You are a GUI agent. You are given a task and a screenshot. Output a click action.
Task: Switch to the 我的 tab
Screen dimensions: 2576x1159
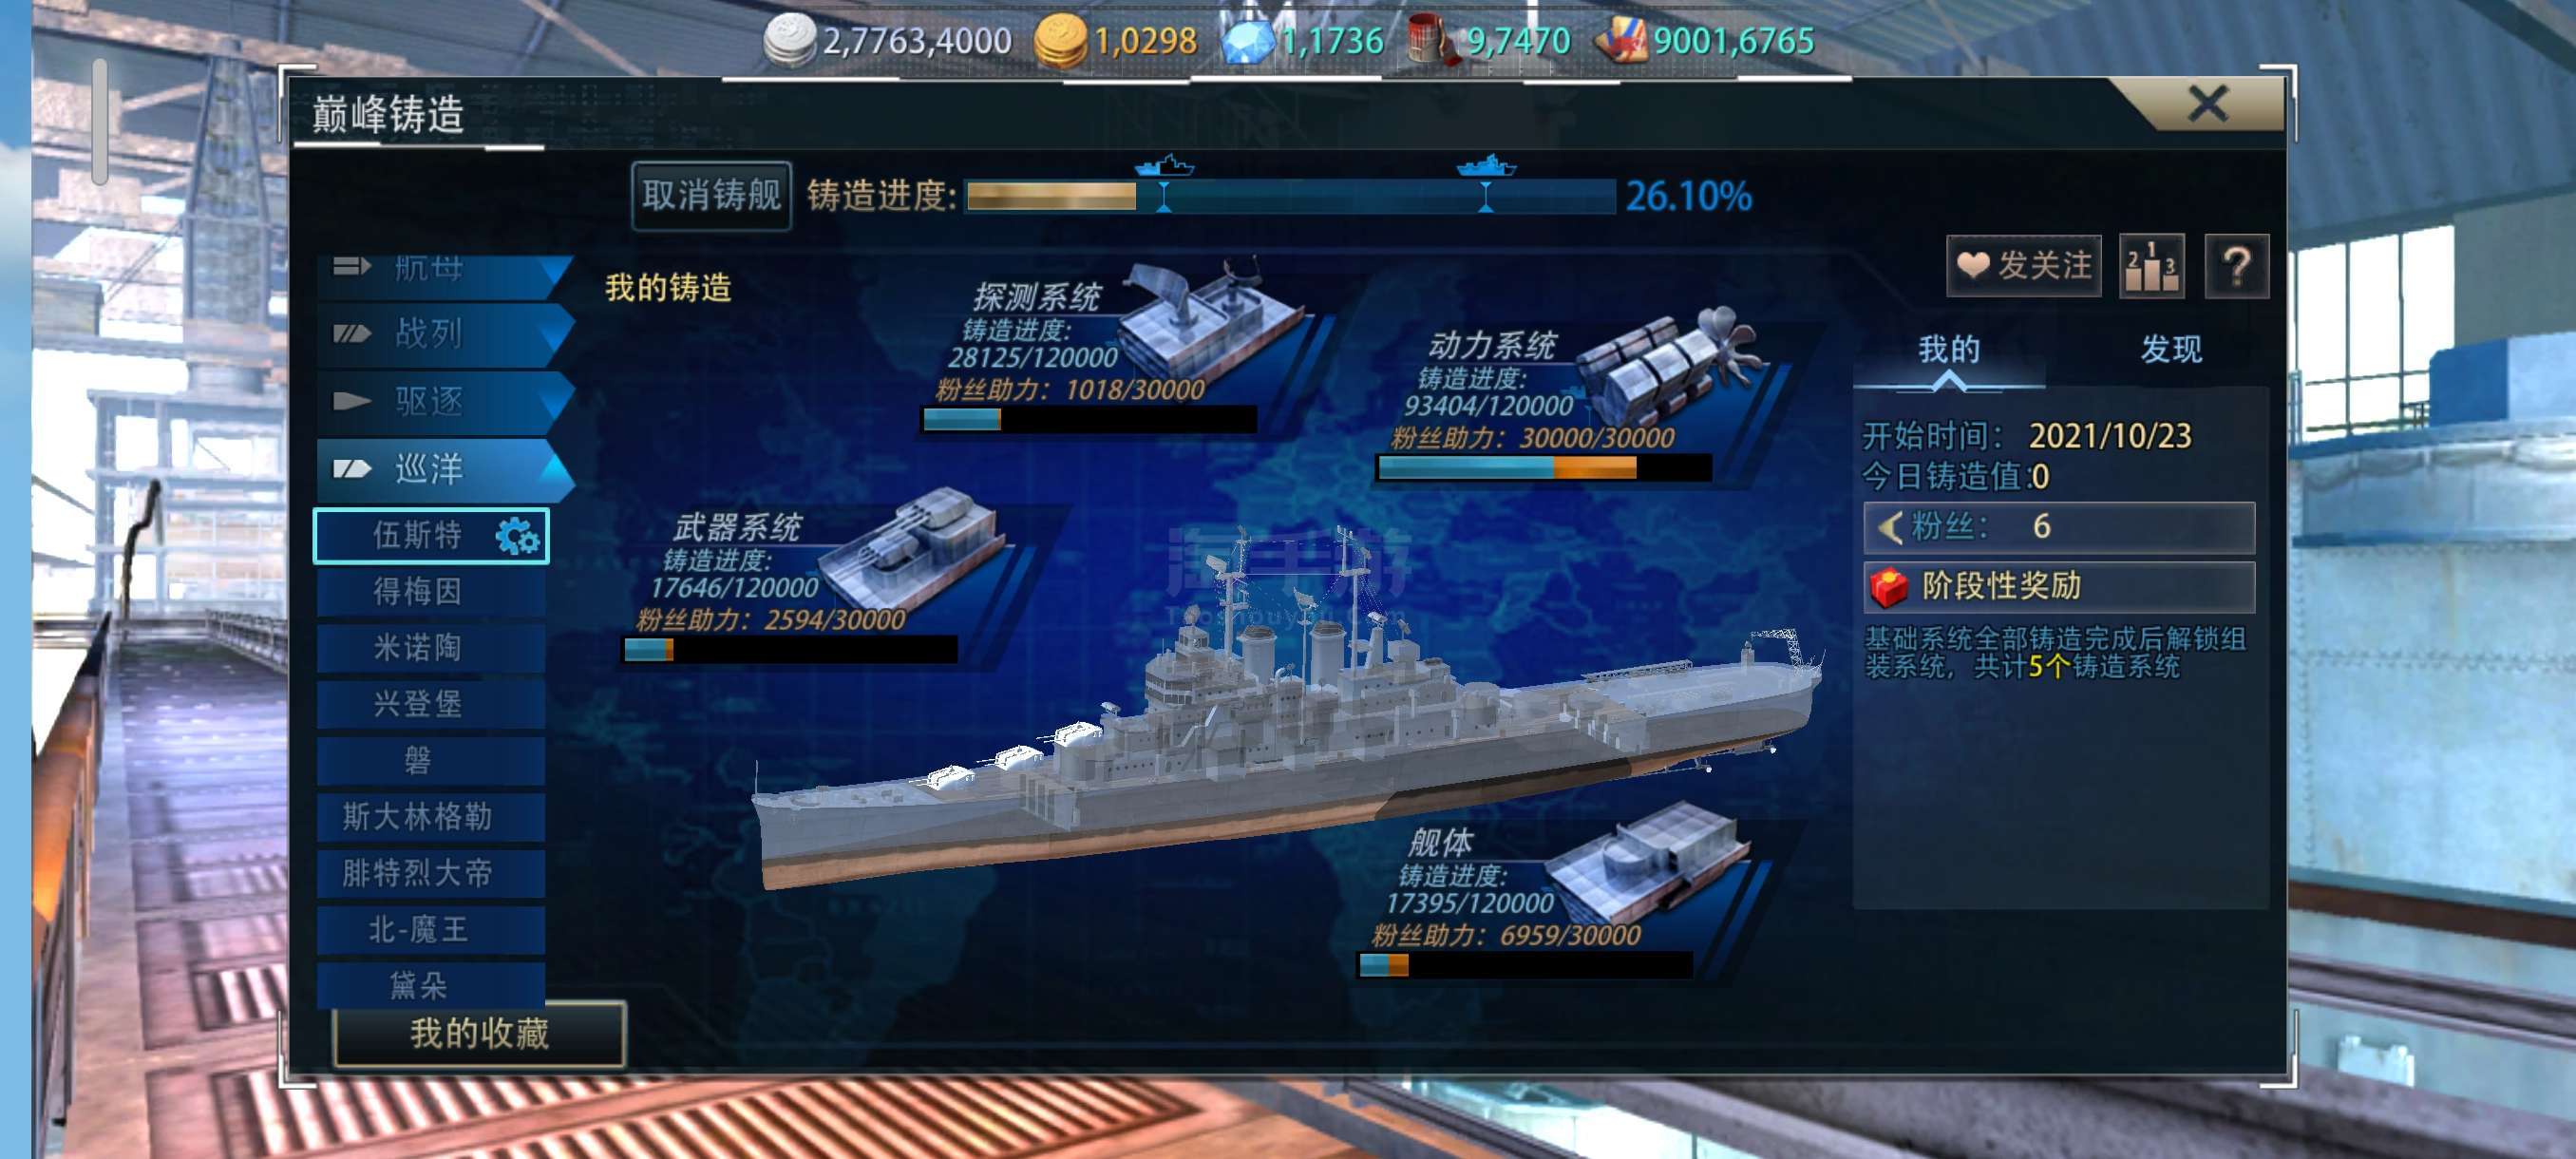tap(1948, 349)
